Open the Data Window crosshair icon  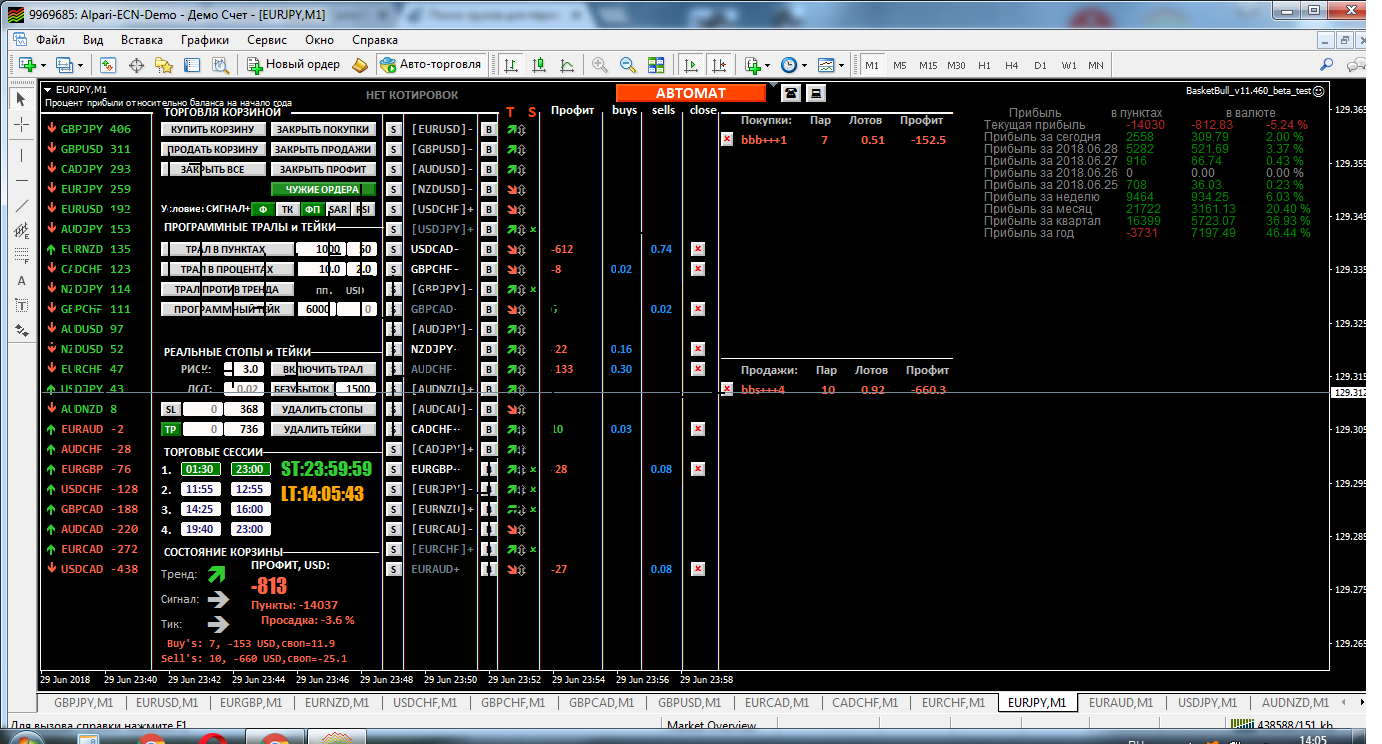coord(136,65)
